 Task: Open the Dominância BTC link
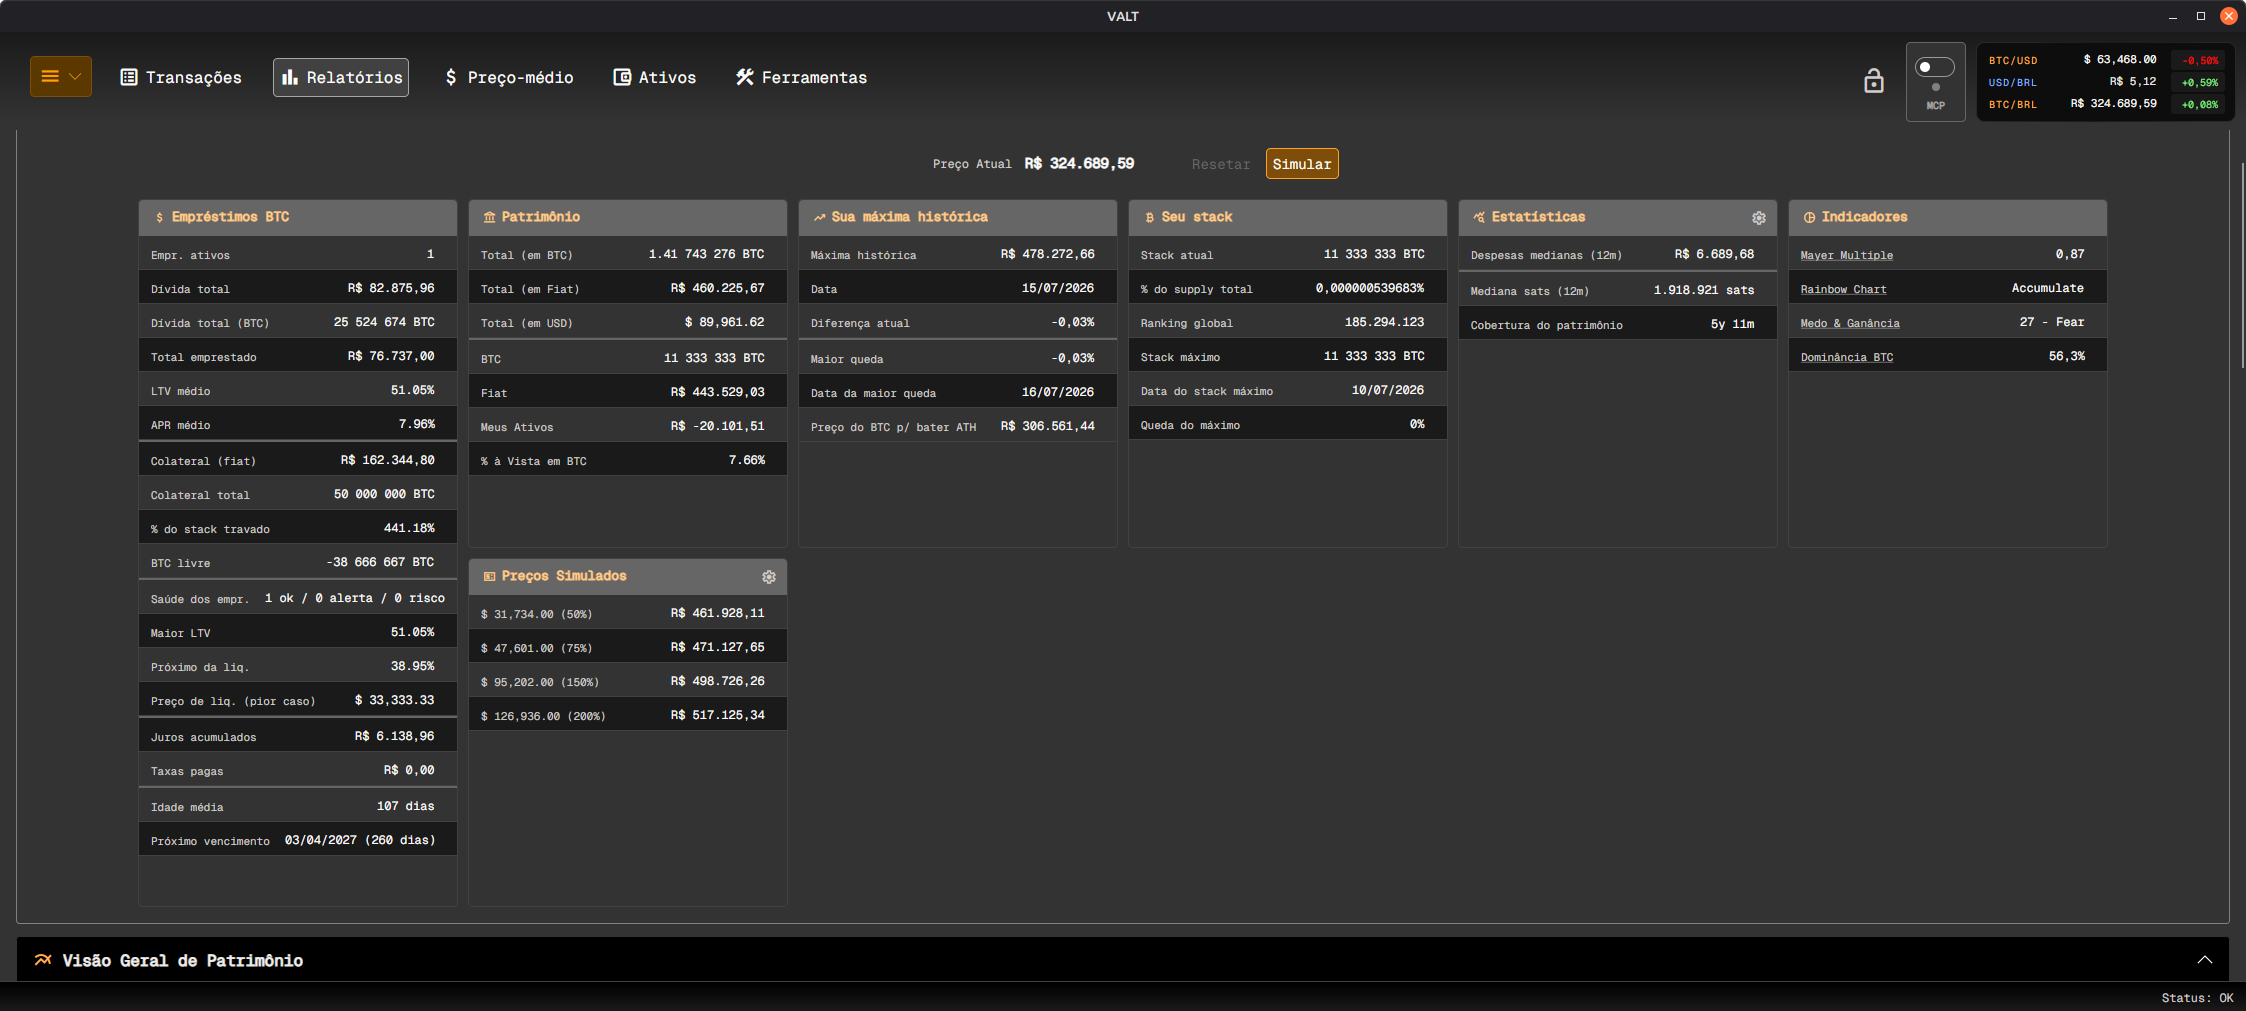(x=1846, y=357)
